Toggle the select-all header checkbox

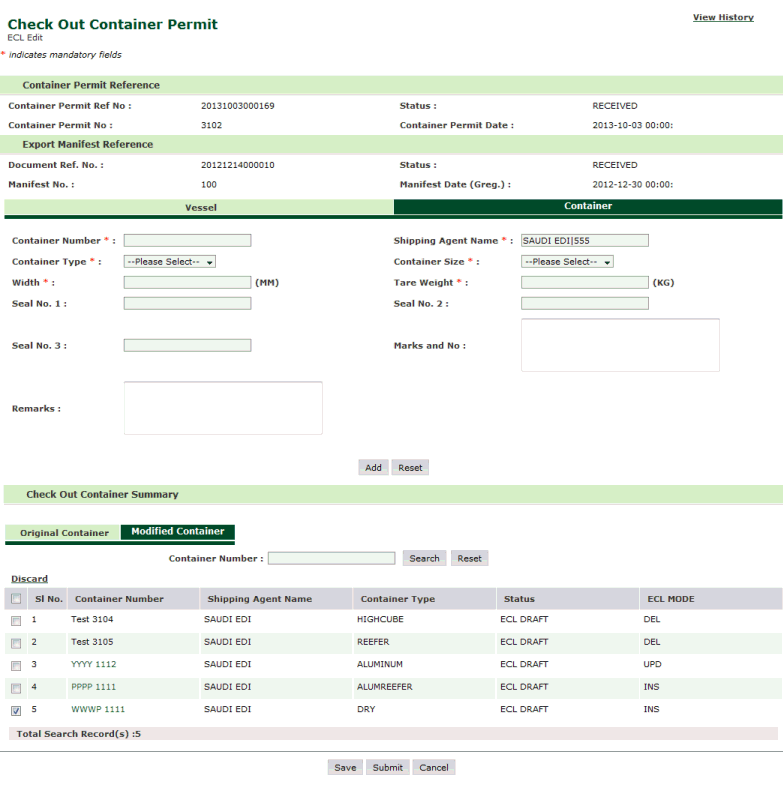tap(16, 599)
